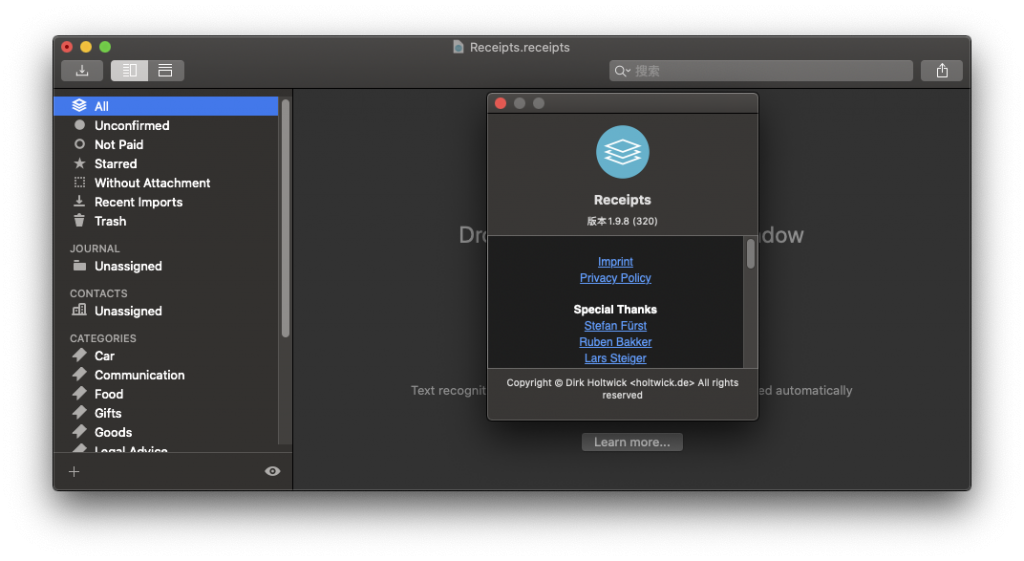The image size is (1024, 561).
Task: Close the About Receipts dialog
Action: click(501, 103)
